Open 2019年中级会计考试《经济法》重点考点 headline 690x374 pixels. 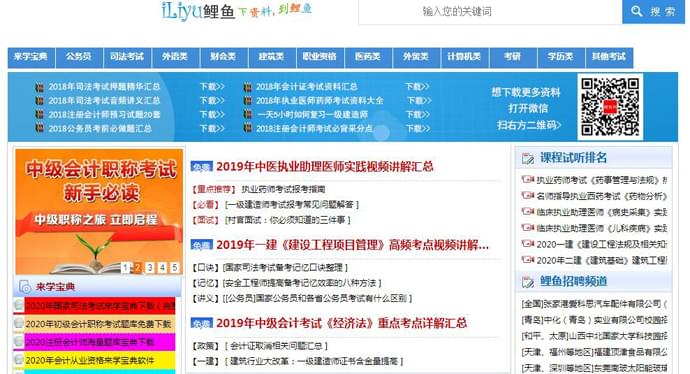[341, 323]
